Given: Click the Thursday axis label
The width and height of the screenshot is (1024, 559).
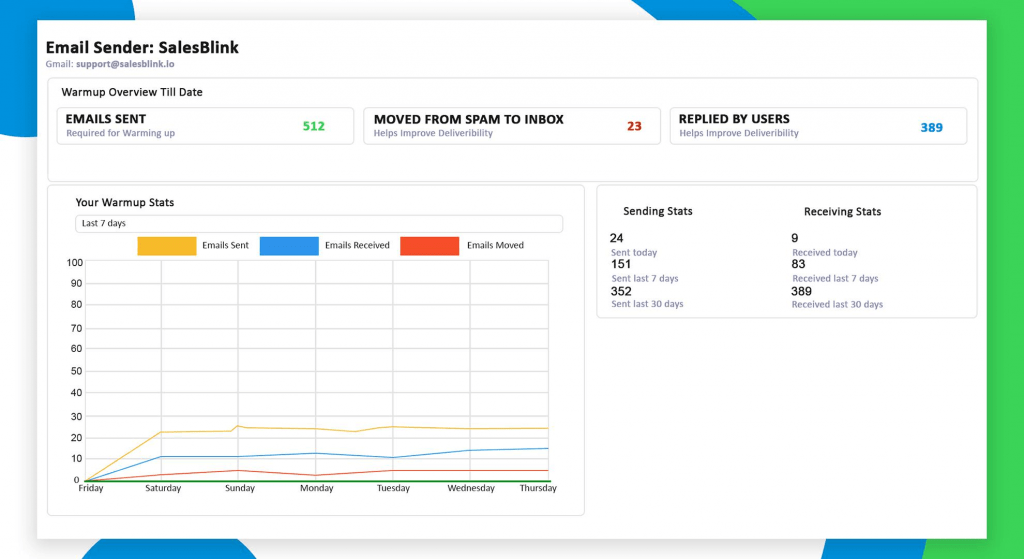Looking at the screenshot, I should coord(538,488).
